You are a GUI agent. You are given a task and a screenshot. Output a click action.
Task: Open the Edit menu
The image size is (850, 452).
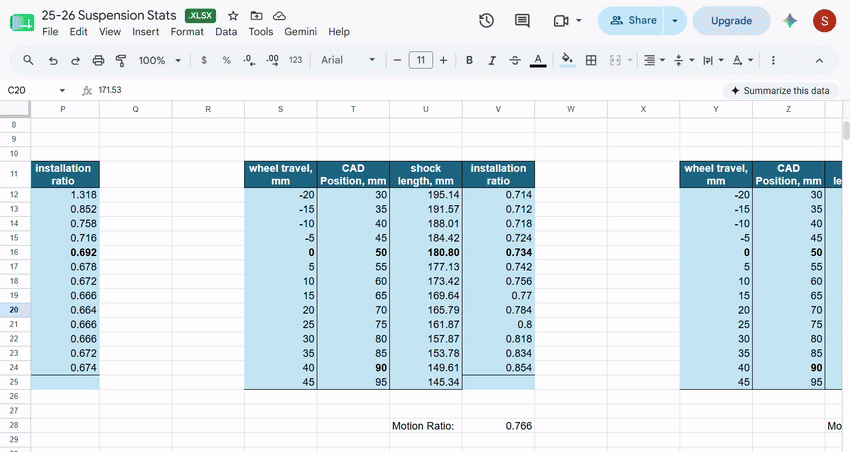pyautogui.click(x=78, y=31)
